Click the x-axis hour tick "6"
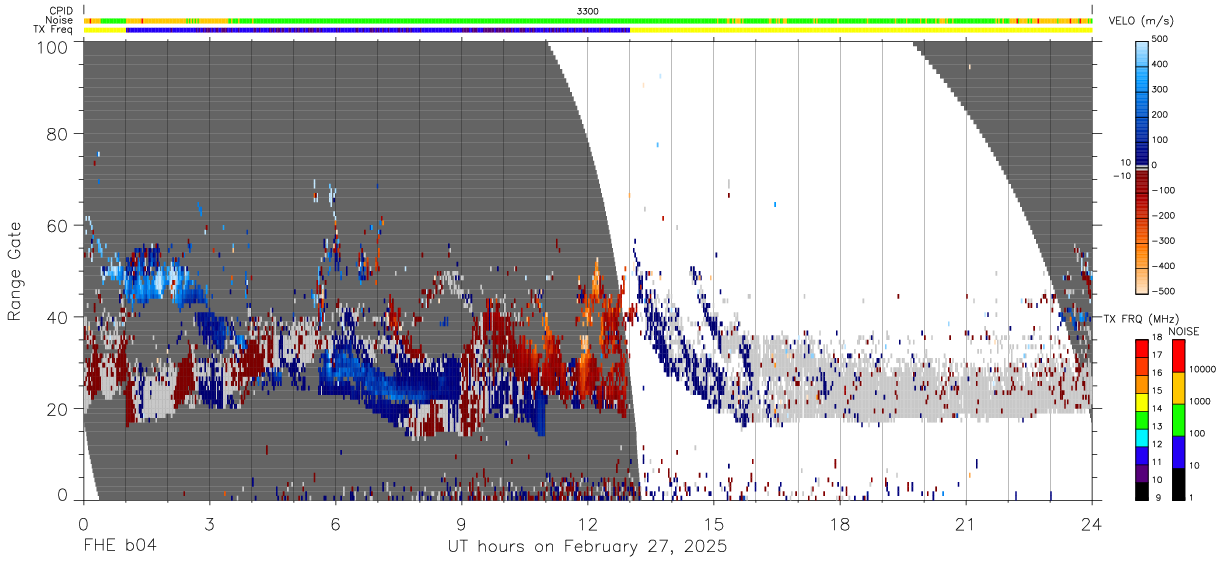This screenshot has height=567, width=1228. click(335, 524)
